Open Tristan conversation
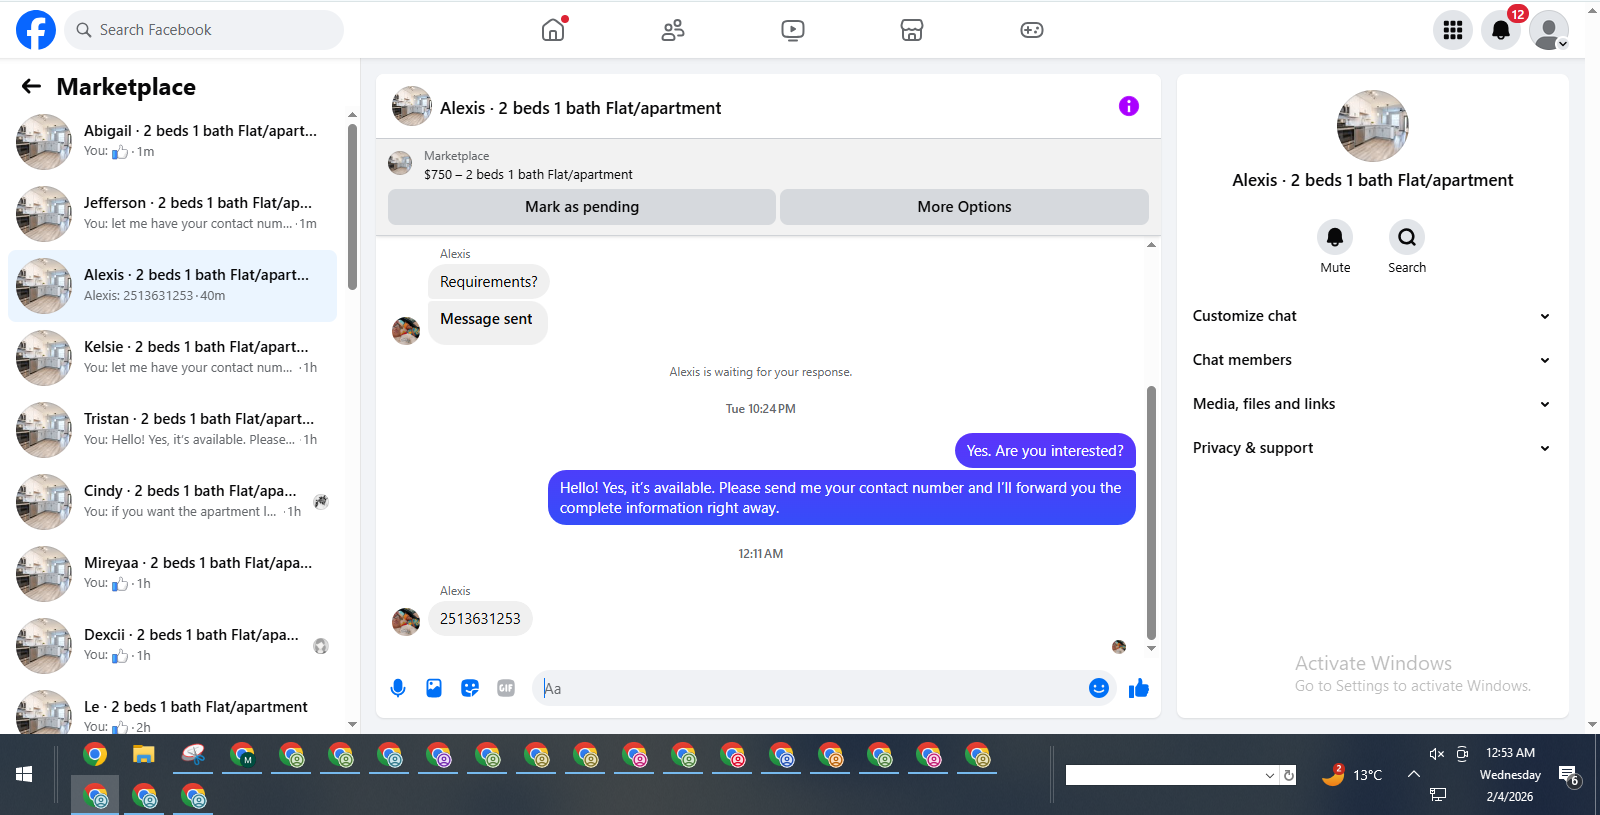 point(172,430)
